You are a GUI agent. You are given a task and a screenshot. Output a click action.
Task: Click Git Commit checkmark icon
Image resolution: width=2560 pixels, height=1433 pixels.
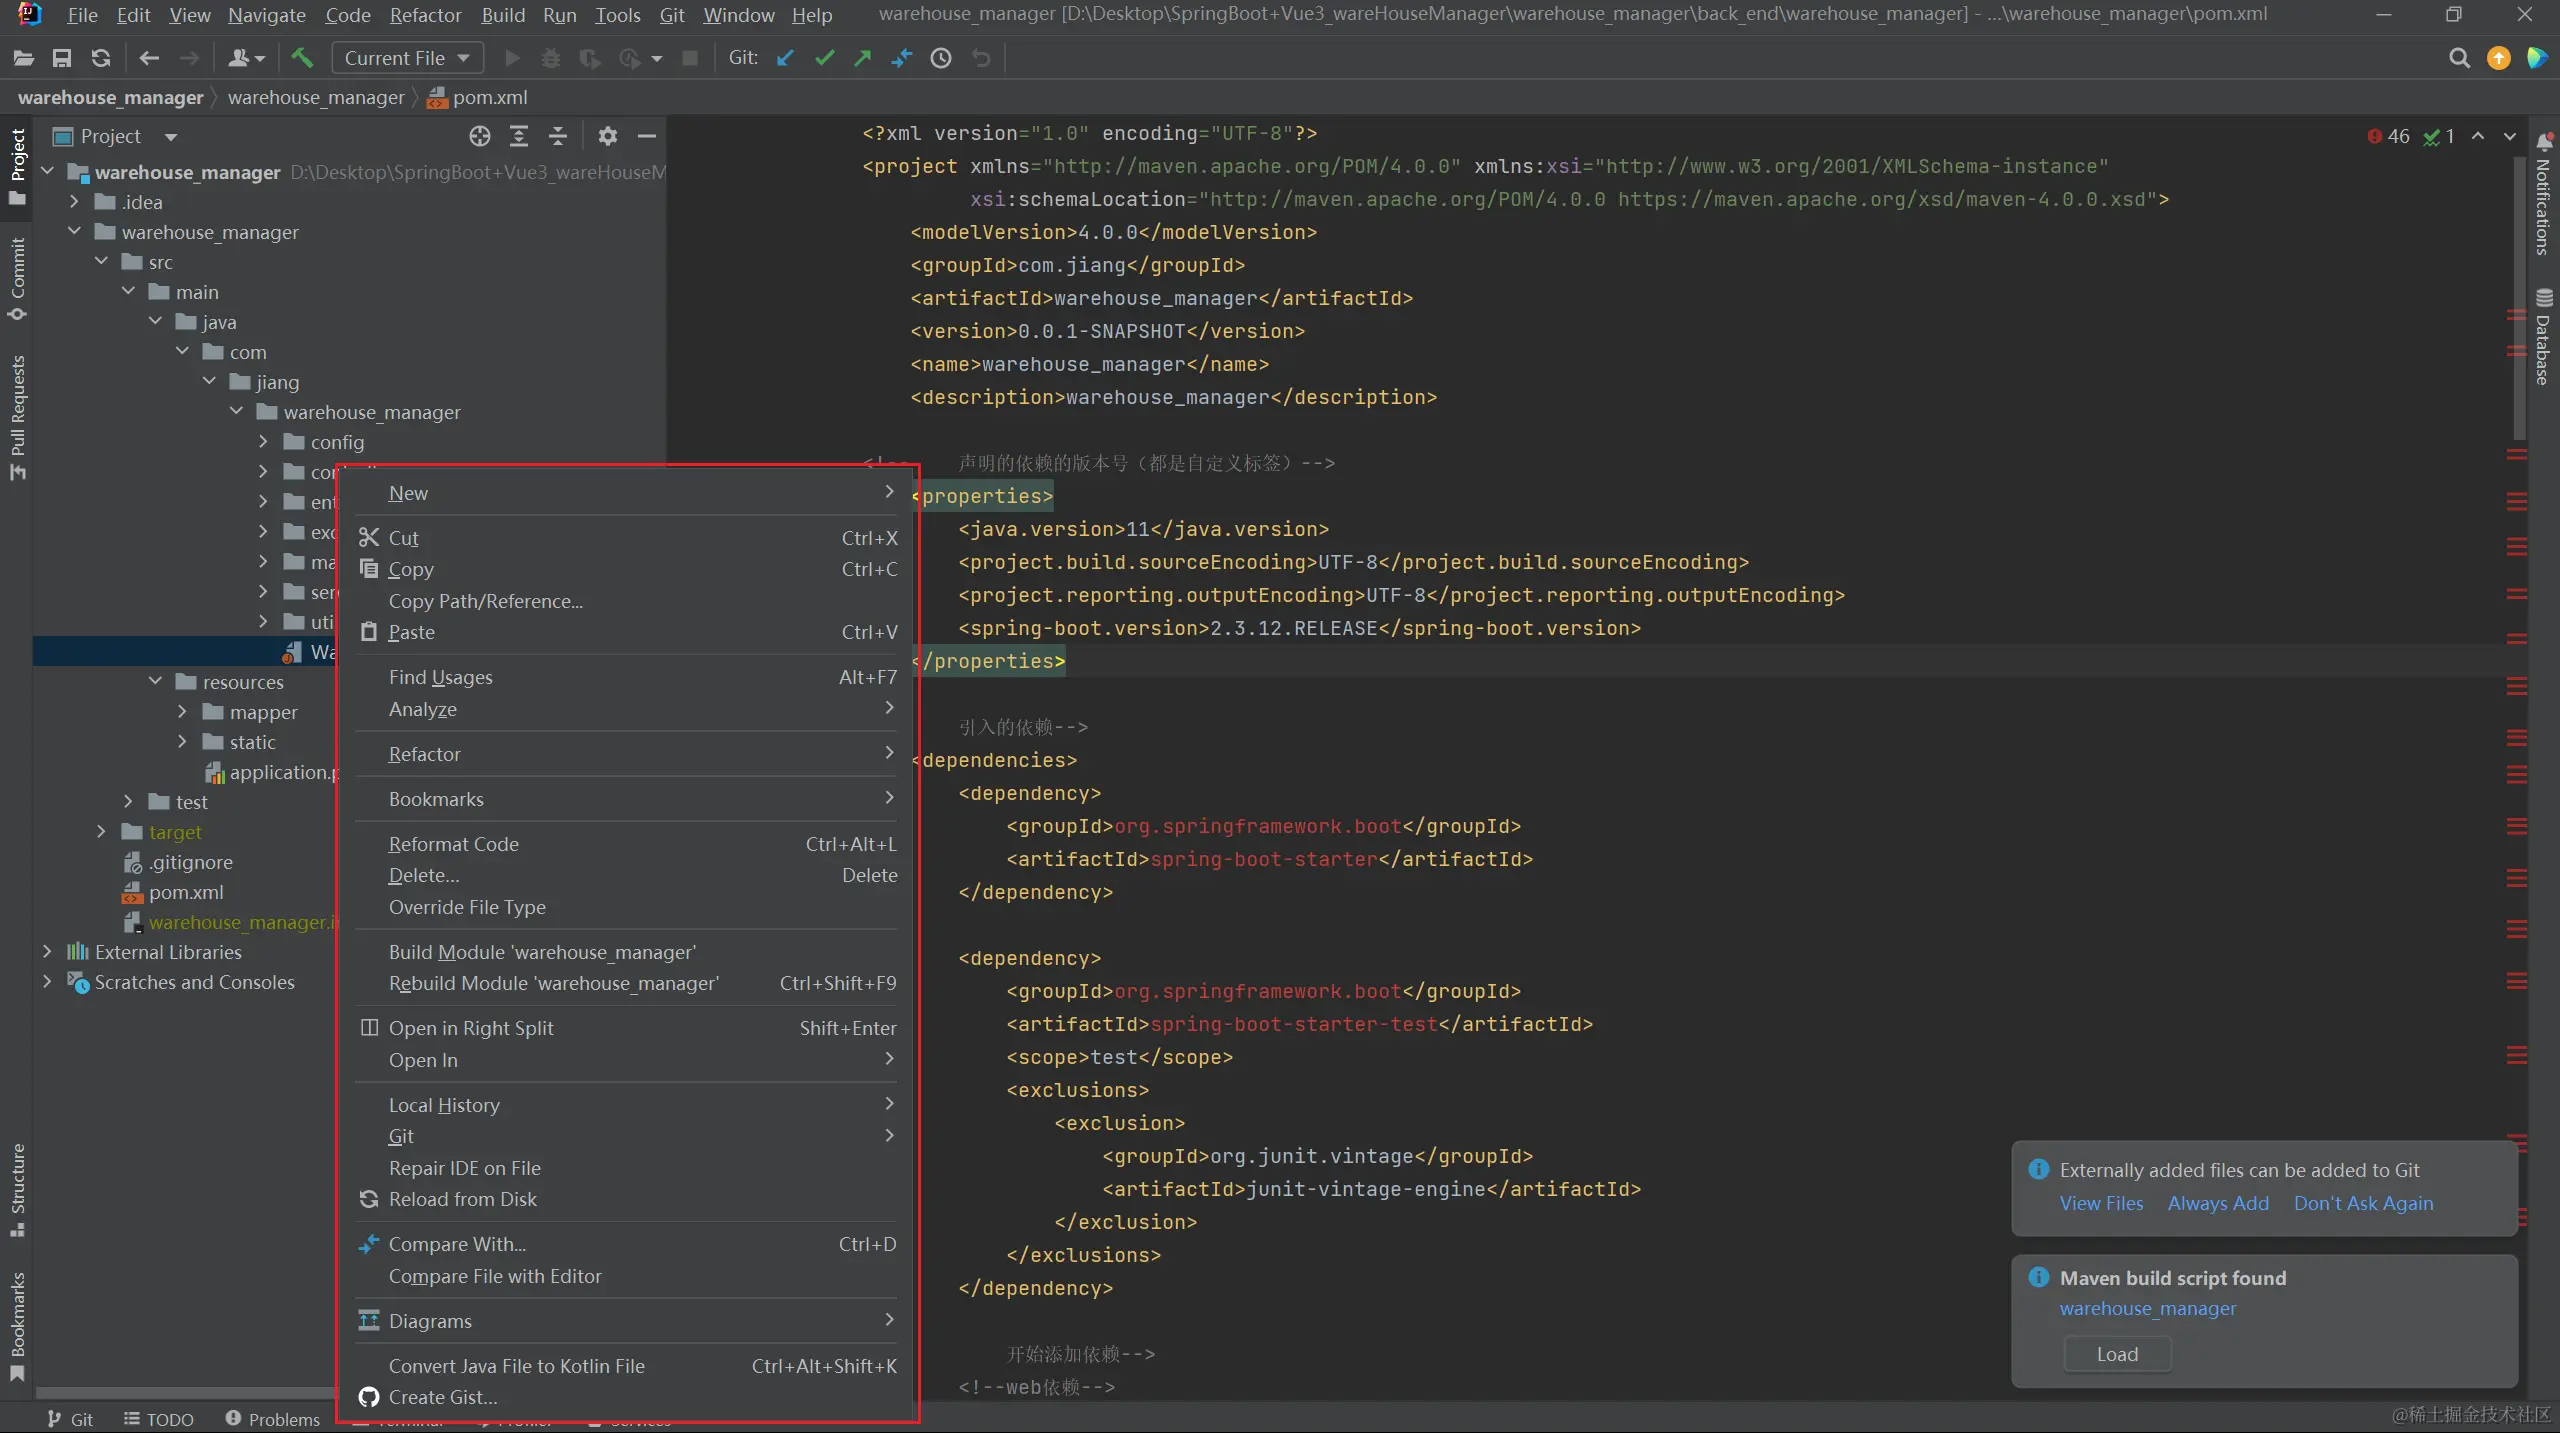[x=824, y=58]
